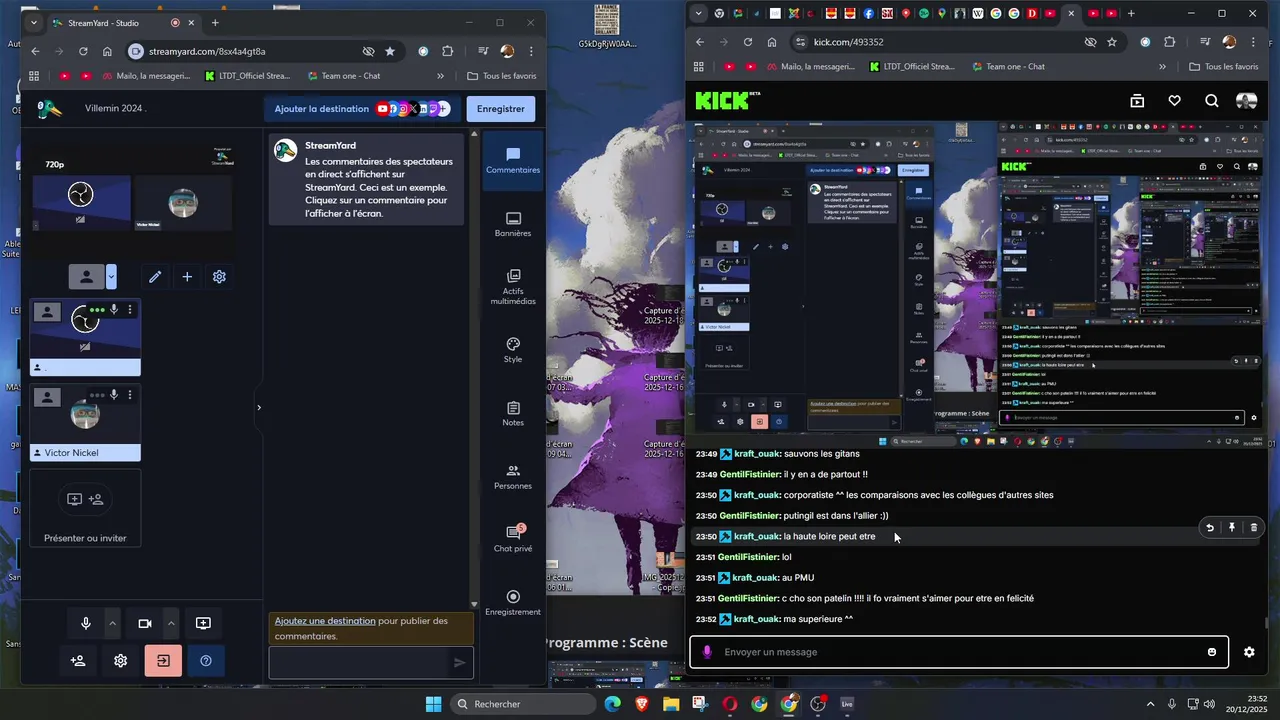Expand bookmarks overflow chevron in StreamYard window
The height and width of the screenshot is (720, 1280).
coord(440,76)
